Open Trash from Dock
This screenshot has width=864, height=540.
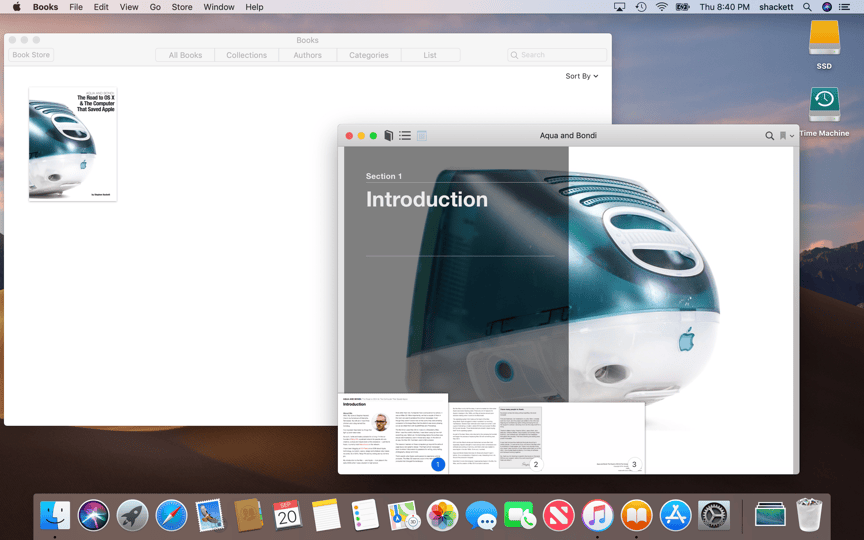(x=809, y=515)
